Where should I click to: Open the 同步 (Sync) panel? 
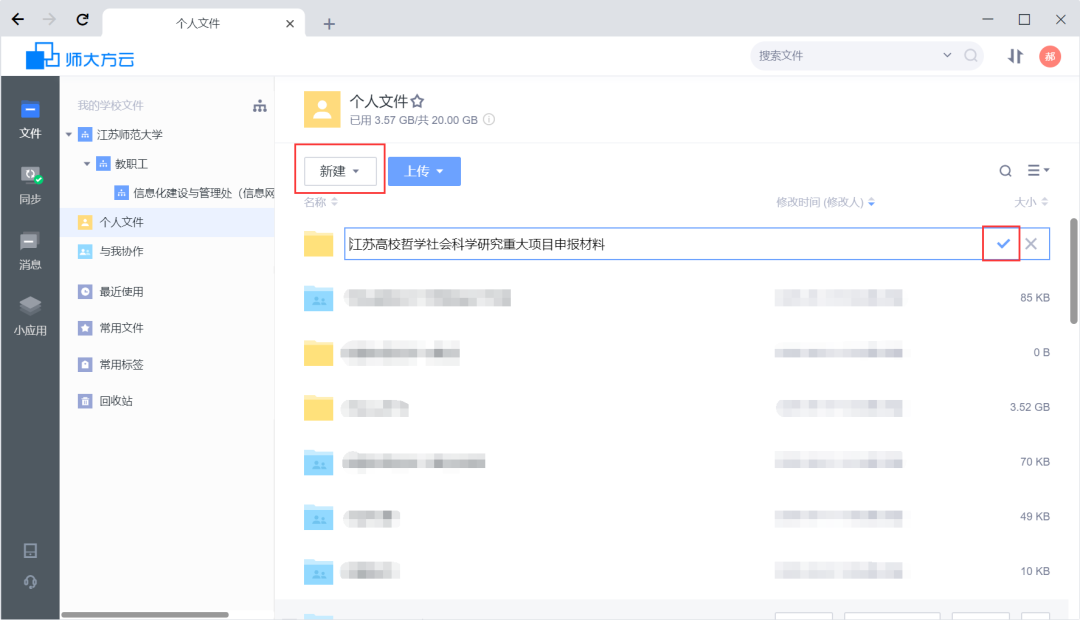(30, 183)
